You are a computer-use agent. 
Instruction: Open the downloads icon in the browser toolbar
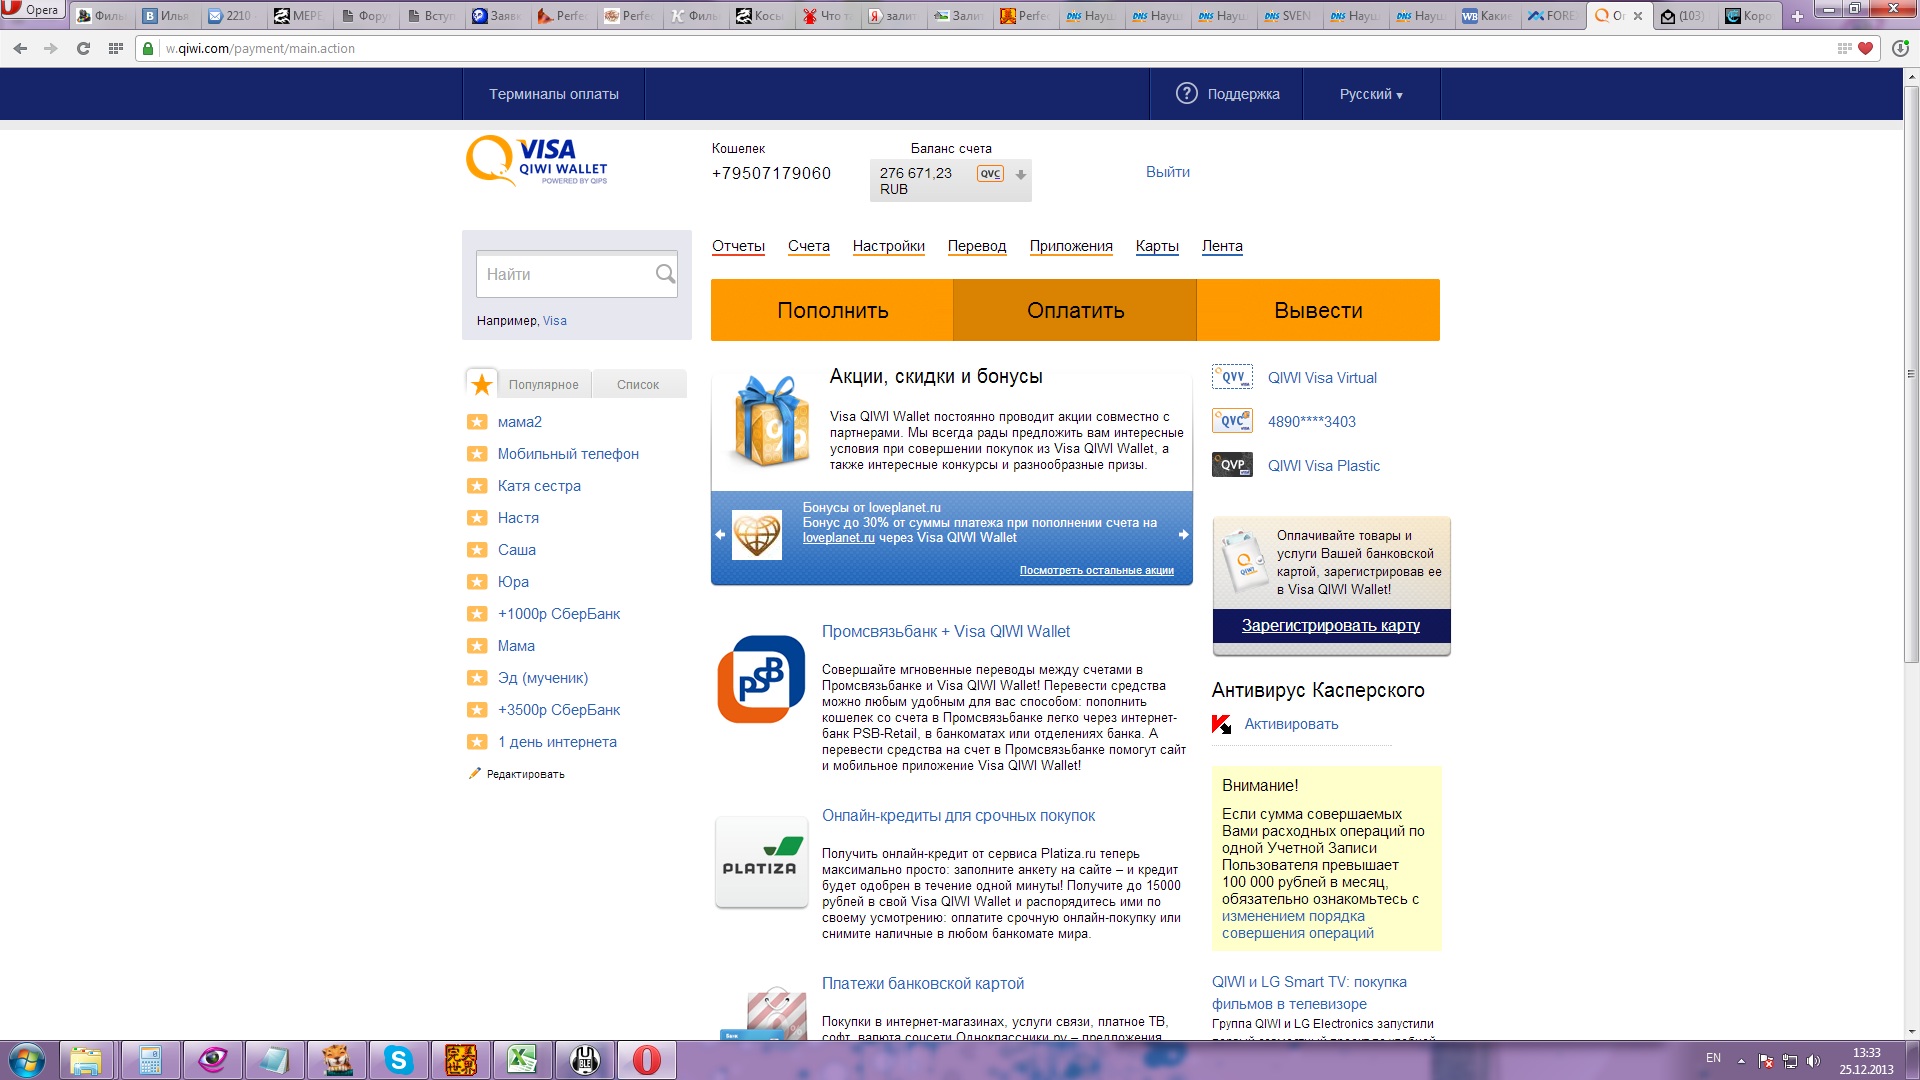pyautogui.click(x=1900, y=48)
